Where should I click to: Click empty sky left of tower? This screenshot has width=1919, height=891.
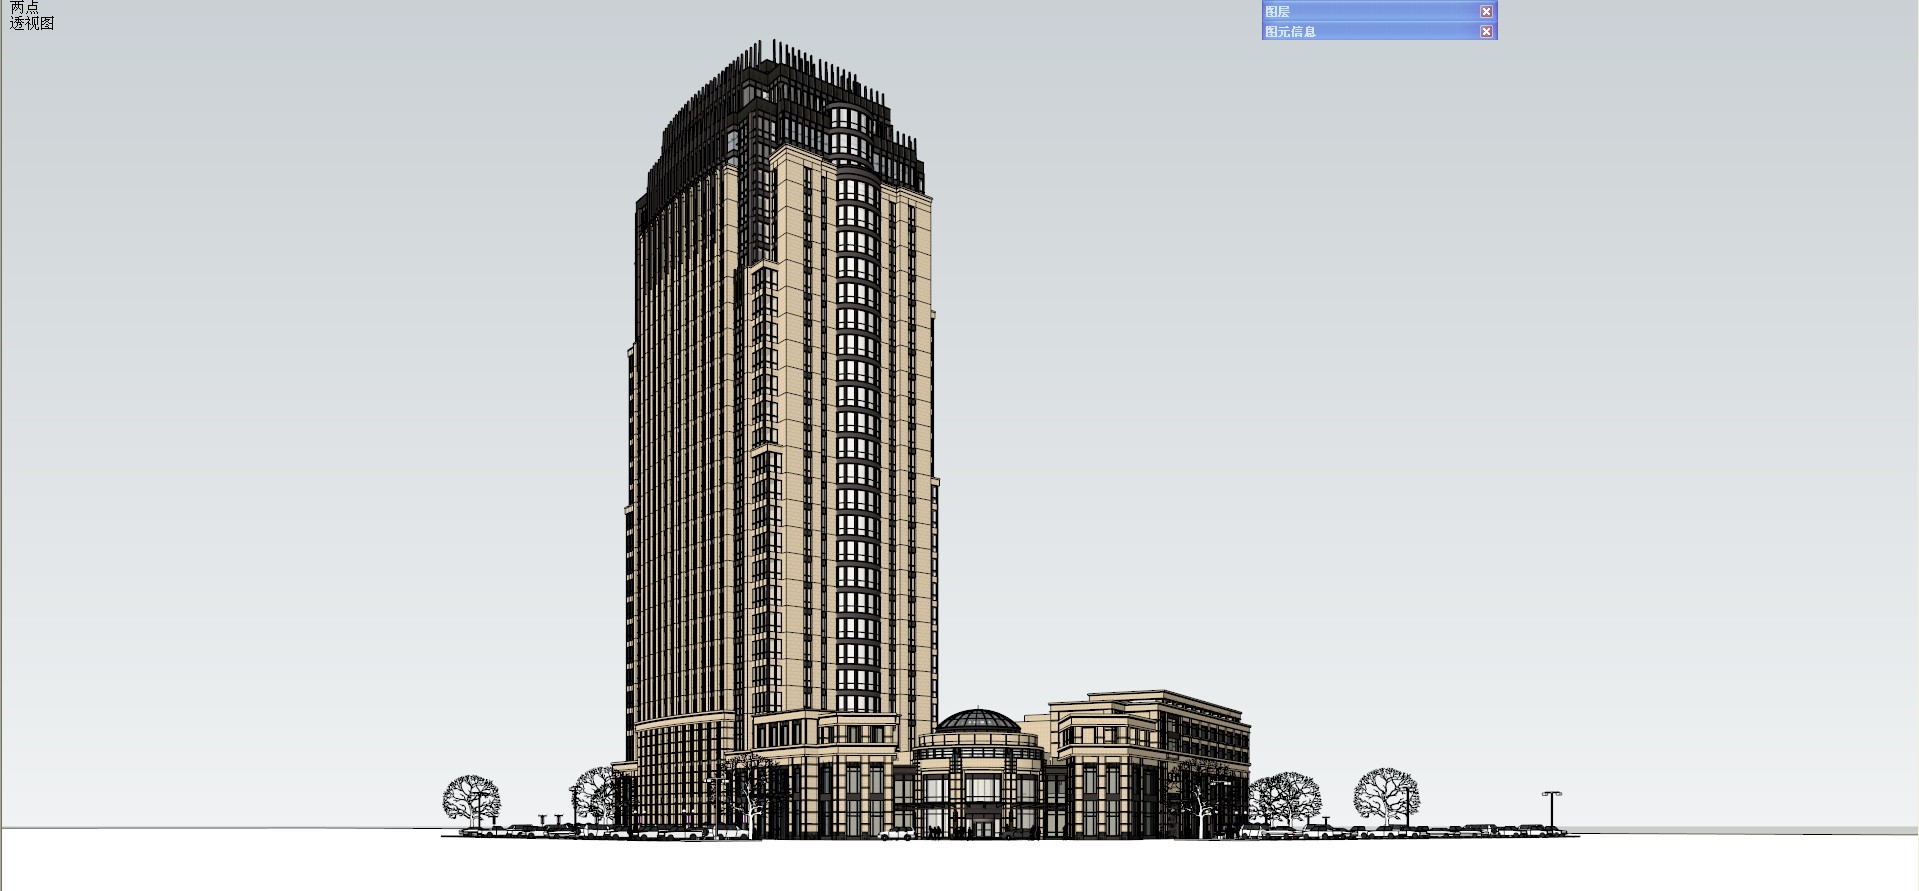pos(300,400)
